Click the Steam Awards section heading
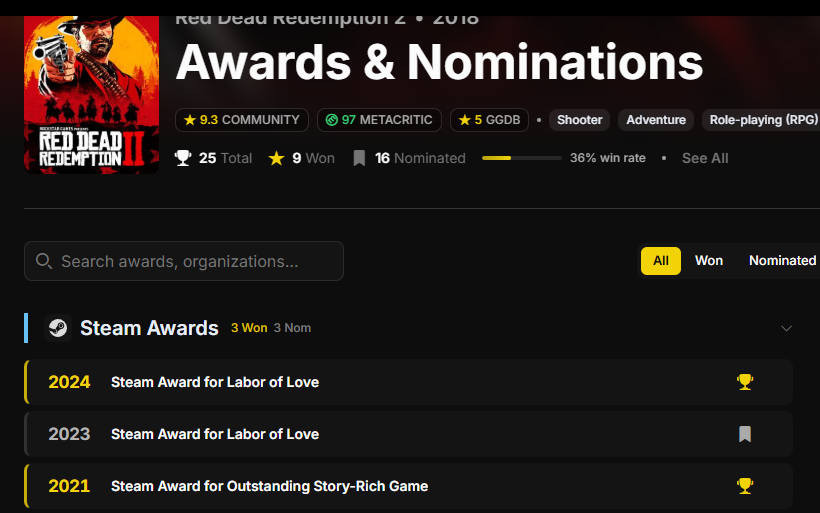 click(149, 328)
